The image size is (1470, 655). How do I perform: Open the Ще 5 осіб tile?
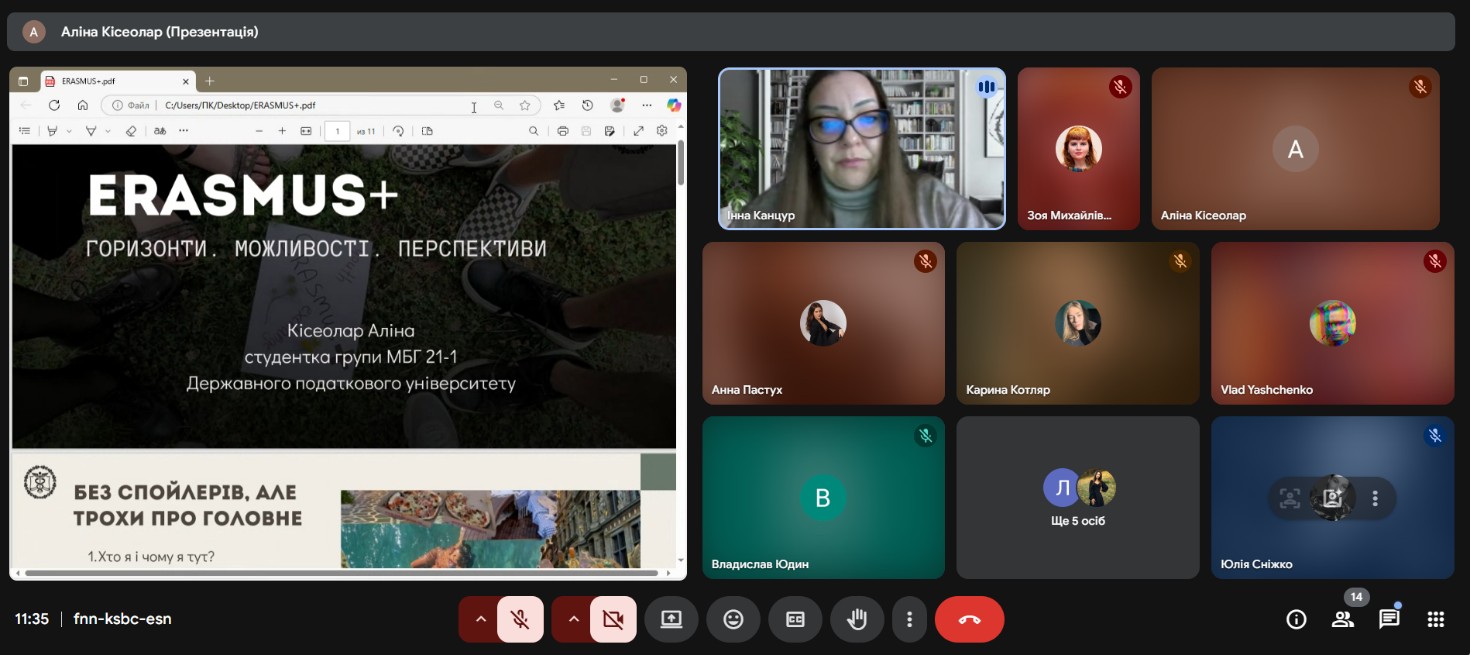pyautogui.click(x=1078, y=497)
